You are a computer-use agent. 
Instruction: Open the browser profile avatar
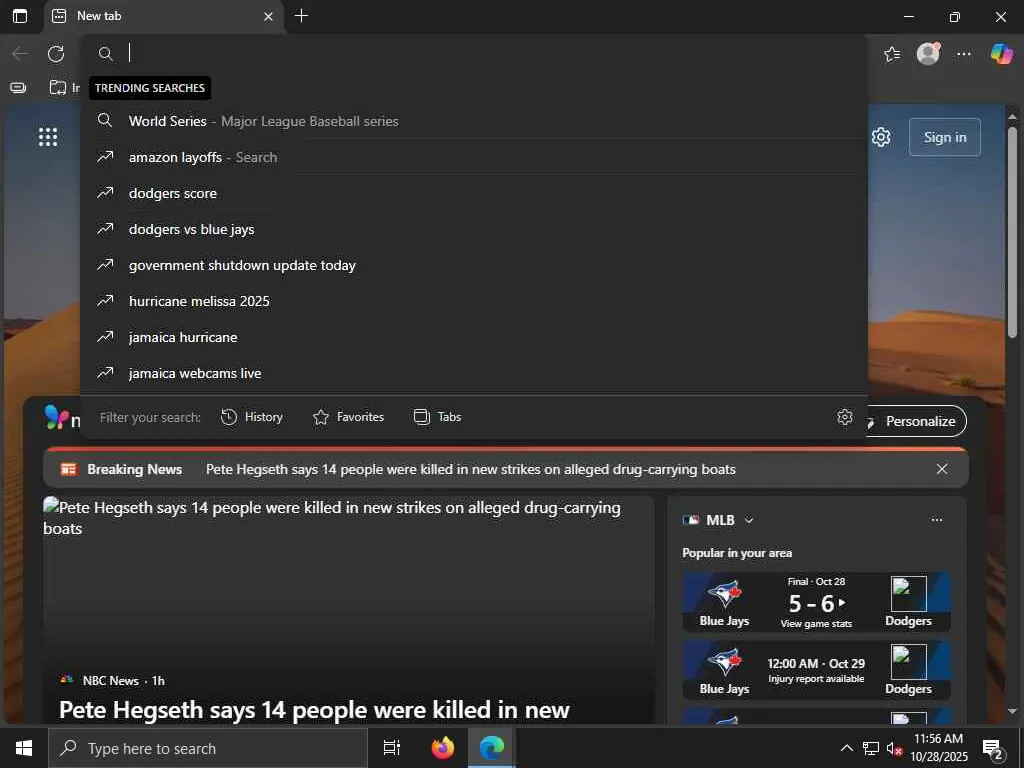[928, 54]
